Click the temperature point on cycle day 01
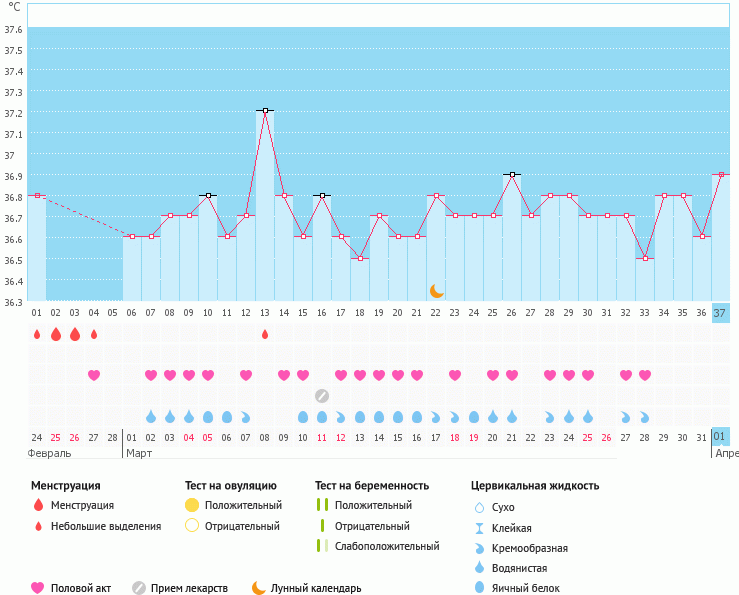Image resolution: width=739 pixels, height=595 pixels. coord(37,195)
